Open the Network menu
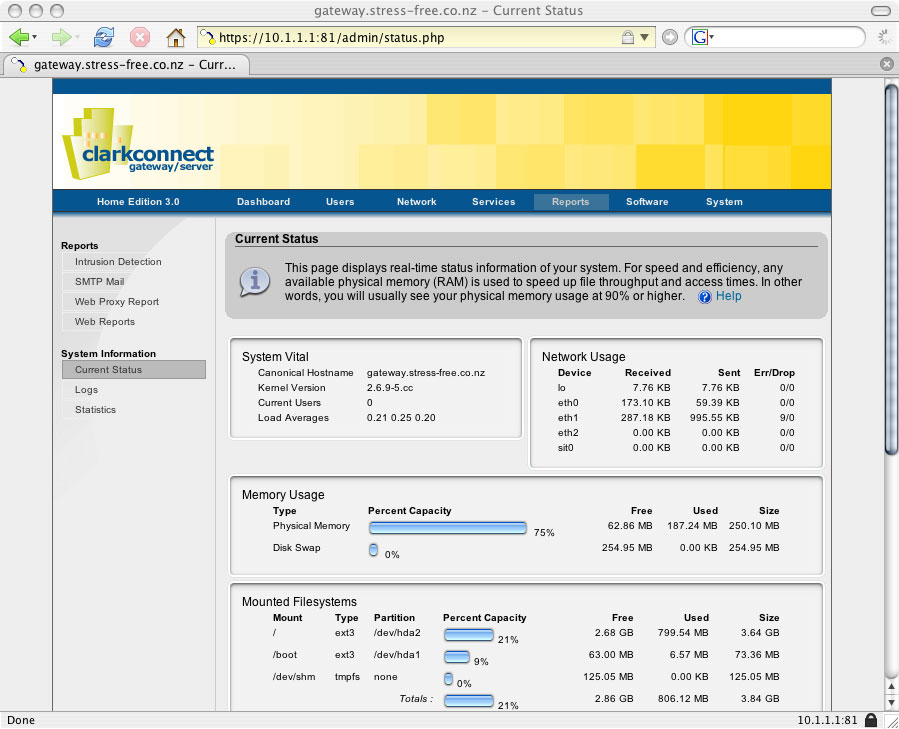 [x=417, y=202]
